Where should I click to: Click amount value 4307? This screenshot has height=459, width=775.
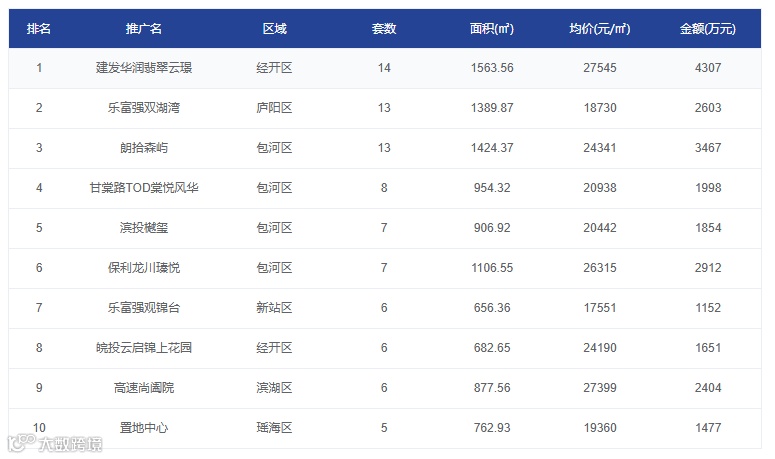708,68
